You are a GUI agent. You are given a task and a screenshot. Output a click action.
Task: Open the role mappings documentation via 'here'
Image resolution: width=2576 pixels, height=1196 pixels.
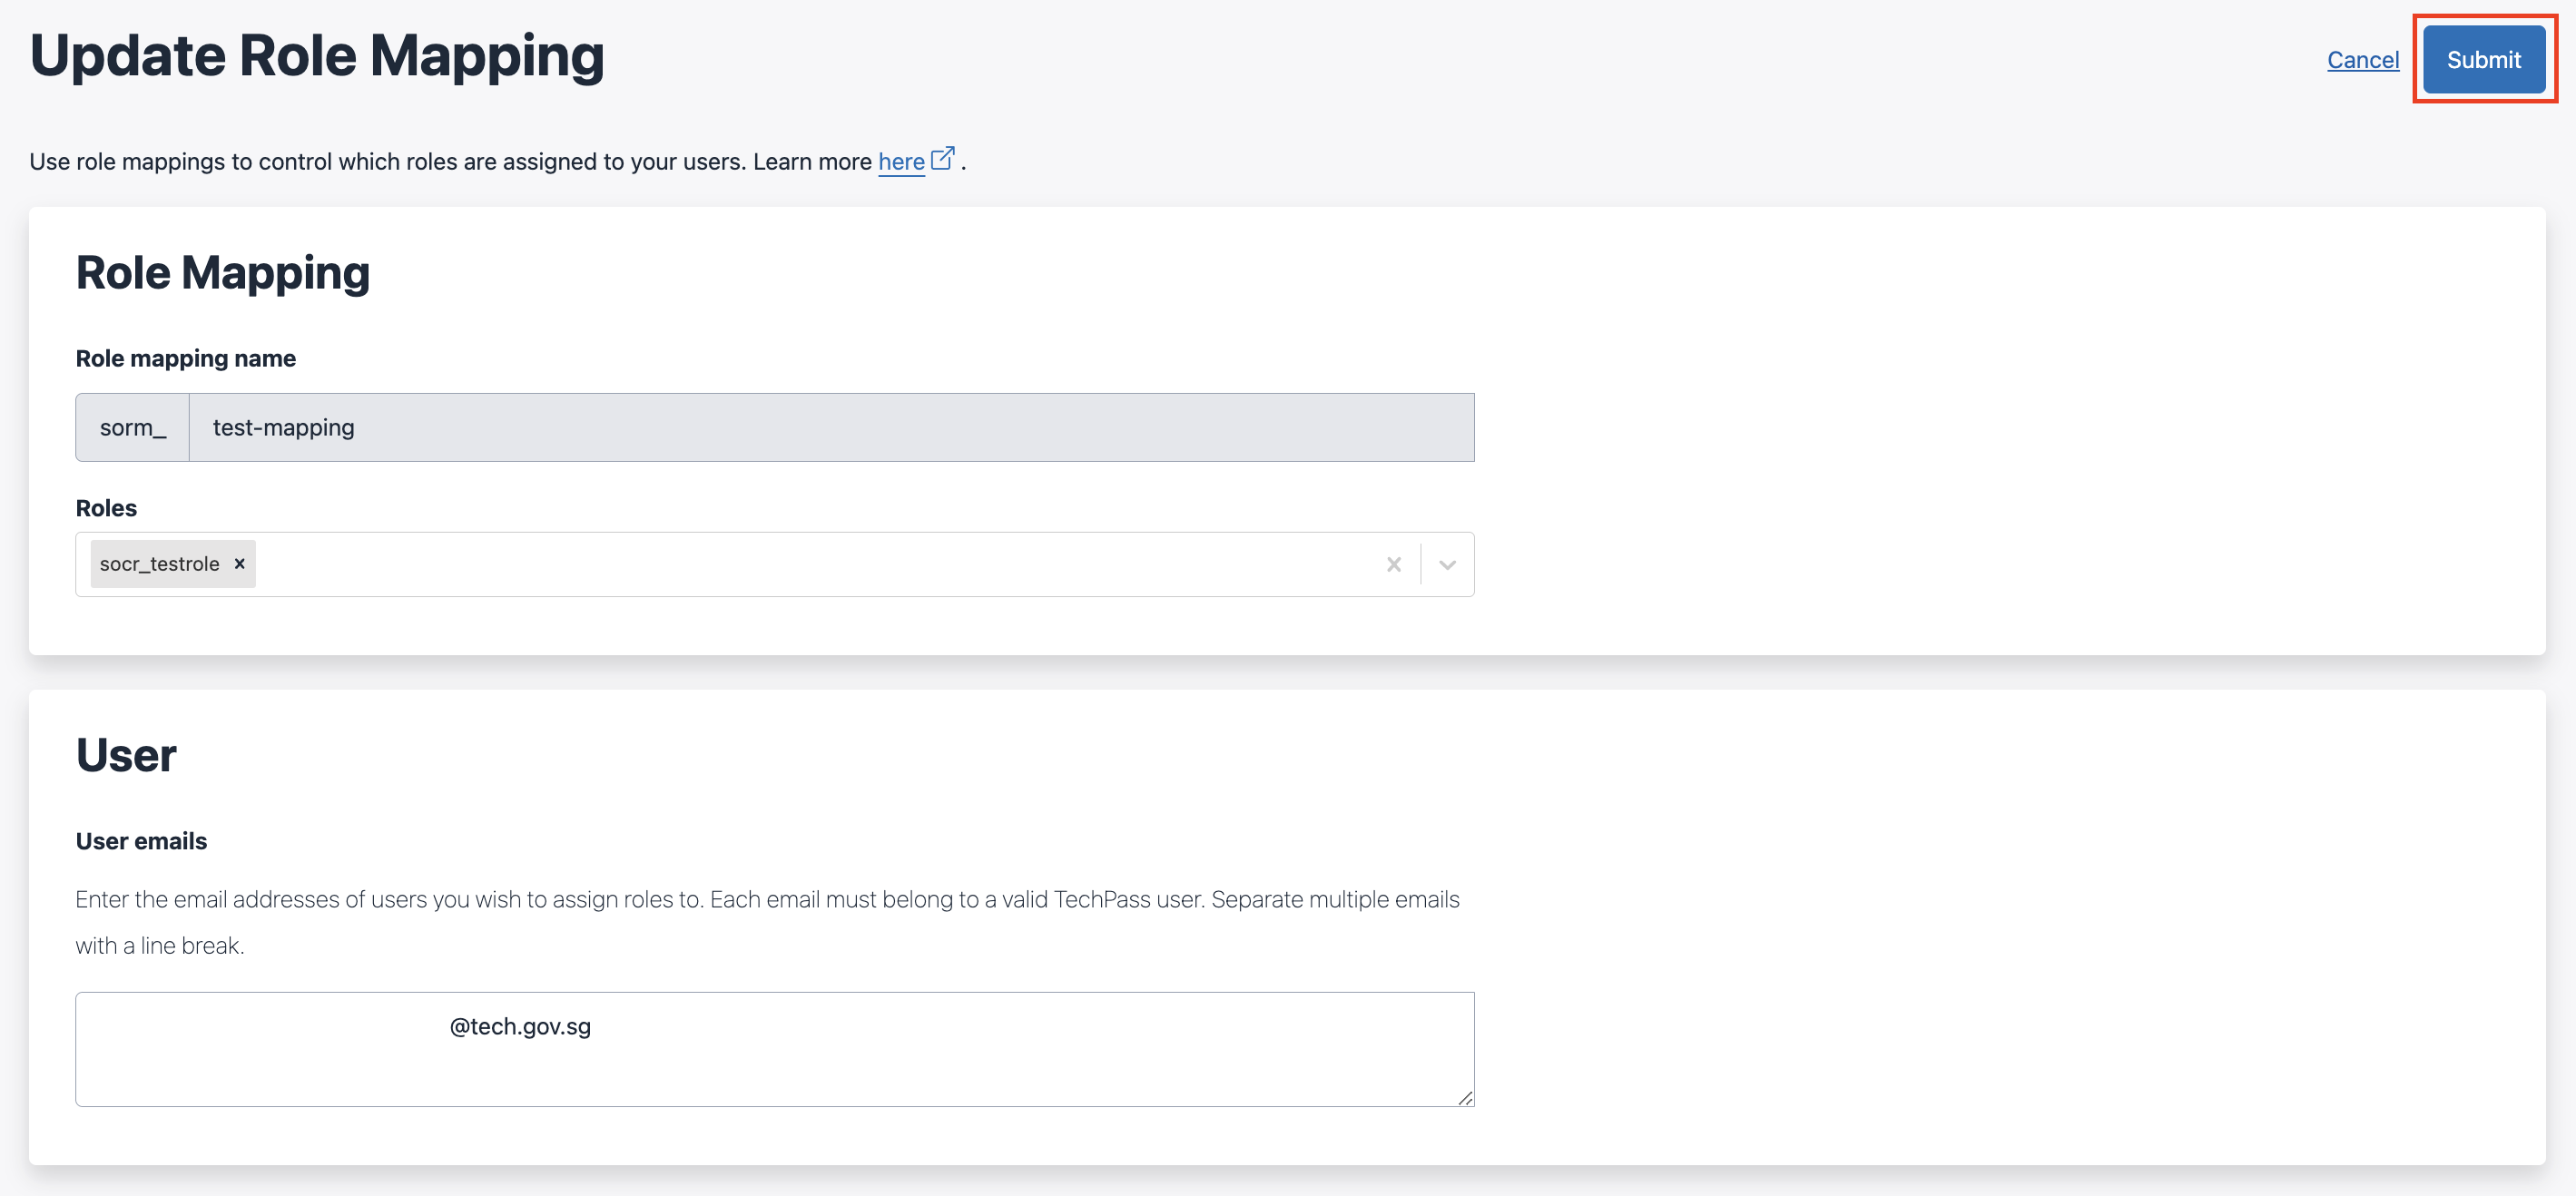[x=901, y=161]
